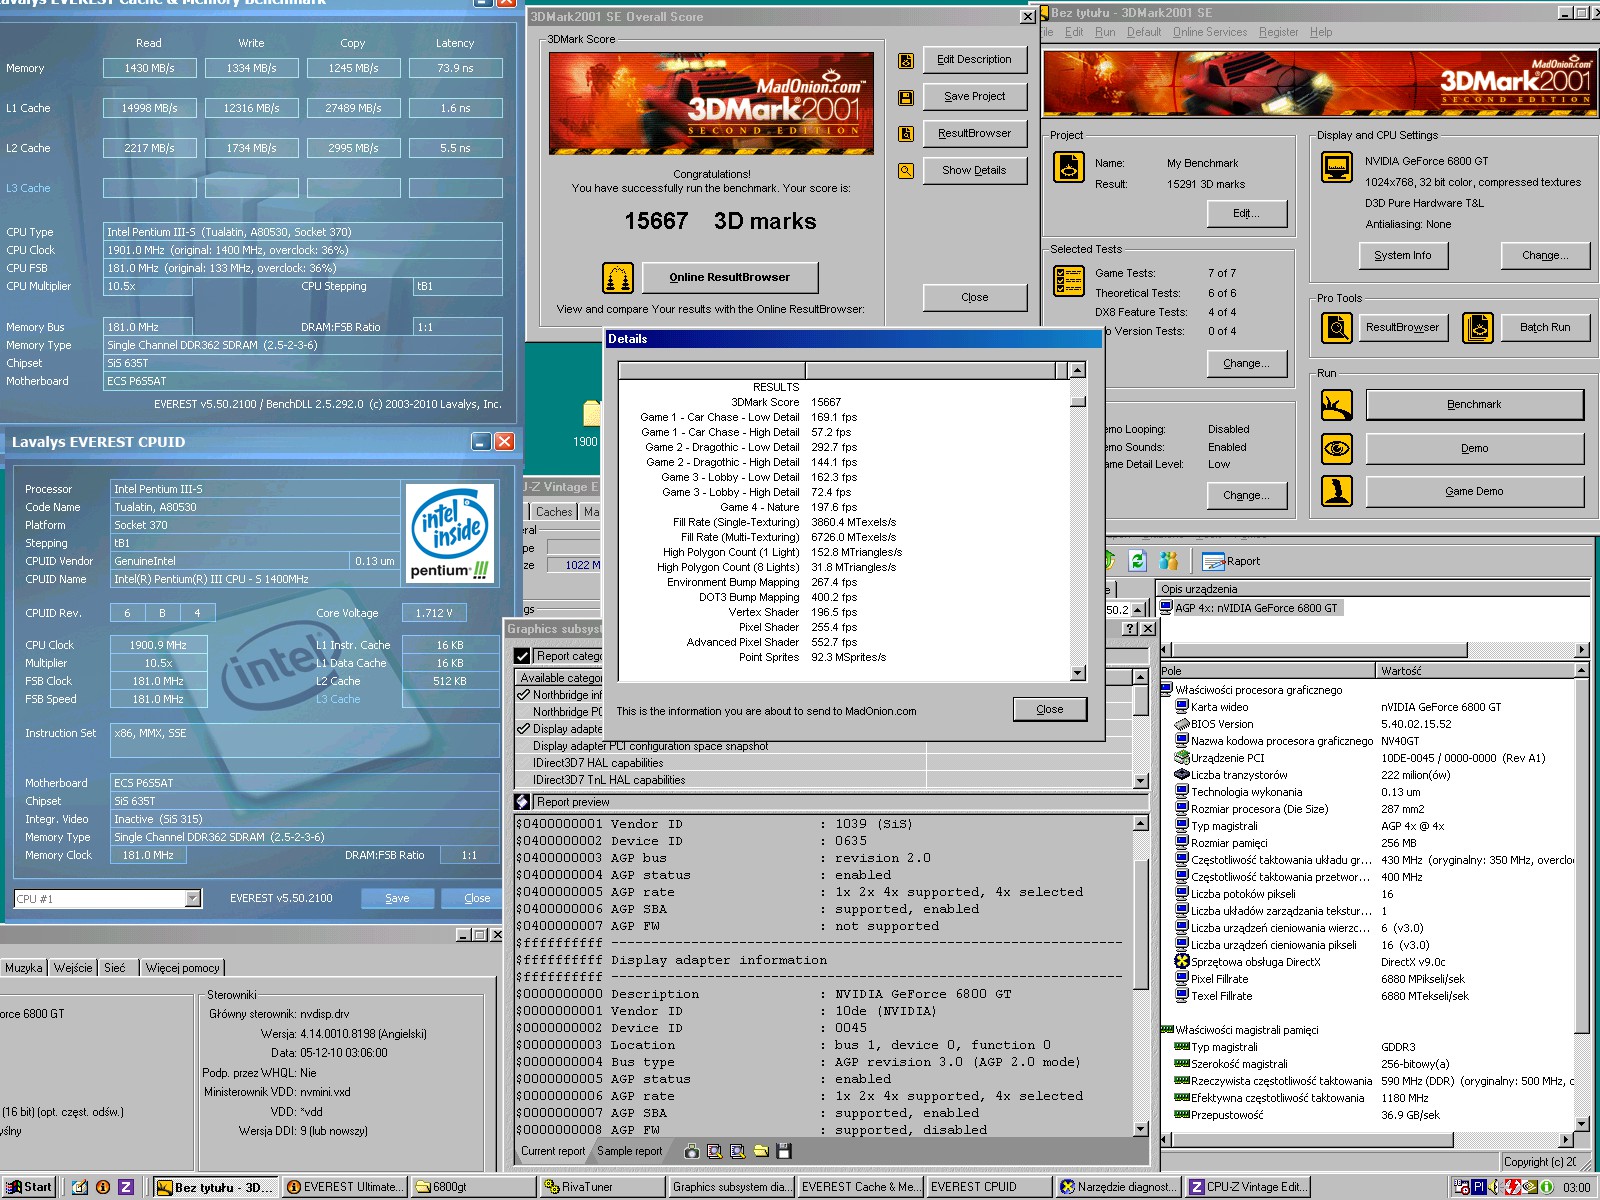Click the Save Project floppy disk icon
The height and width of the screenshot is (1200, 1600).
(906, 97)
